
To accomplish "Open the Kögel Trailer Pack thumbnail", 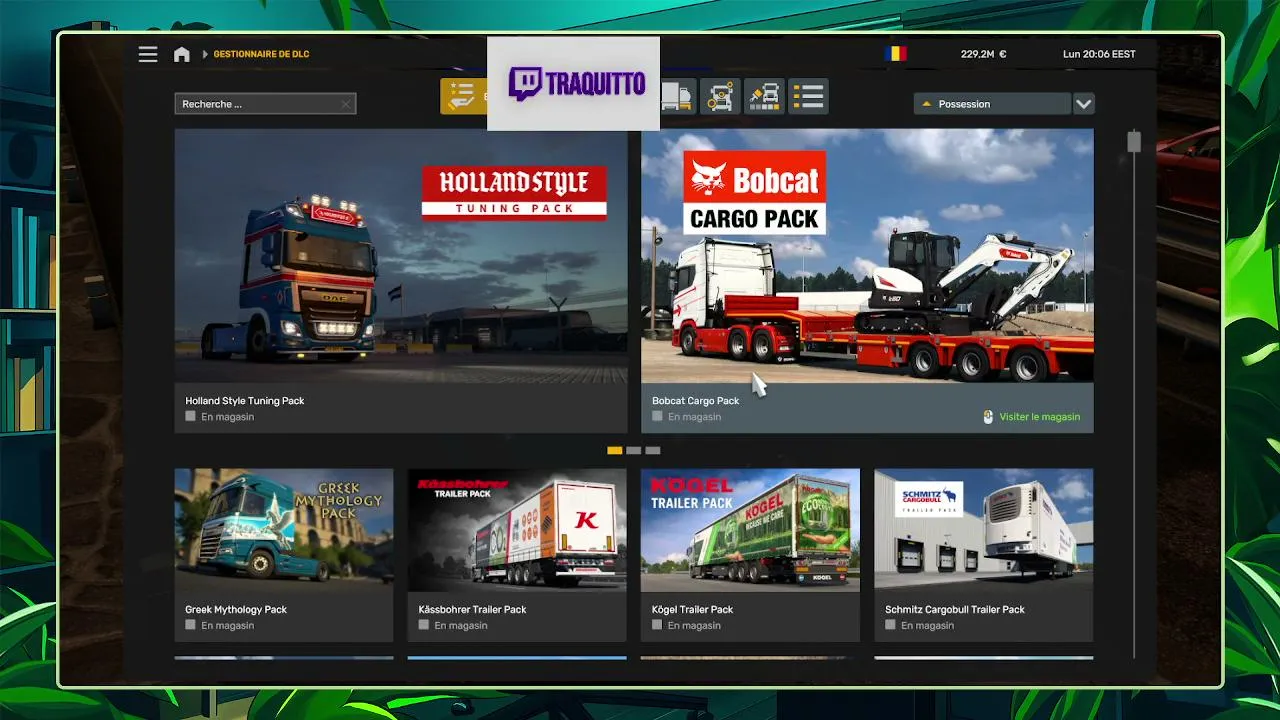I will (750, 530).
